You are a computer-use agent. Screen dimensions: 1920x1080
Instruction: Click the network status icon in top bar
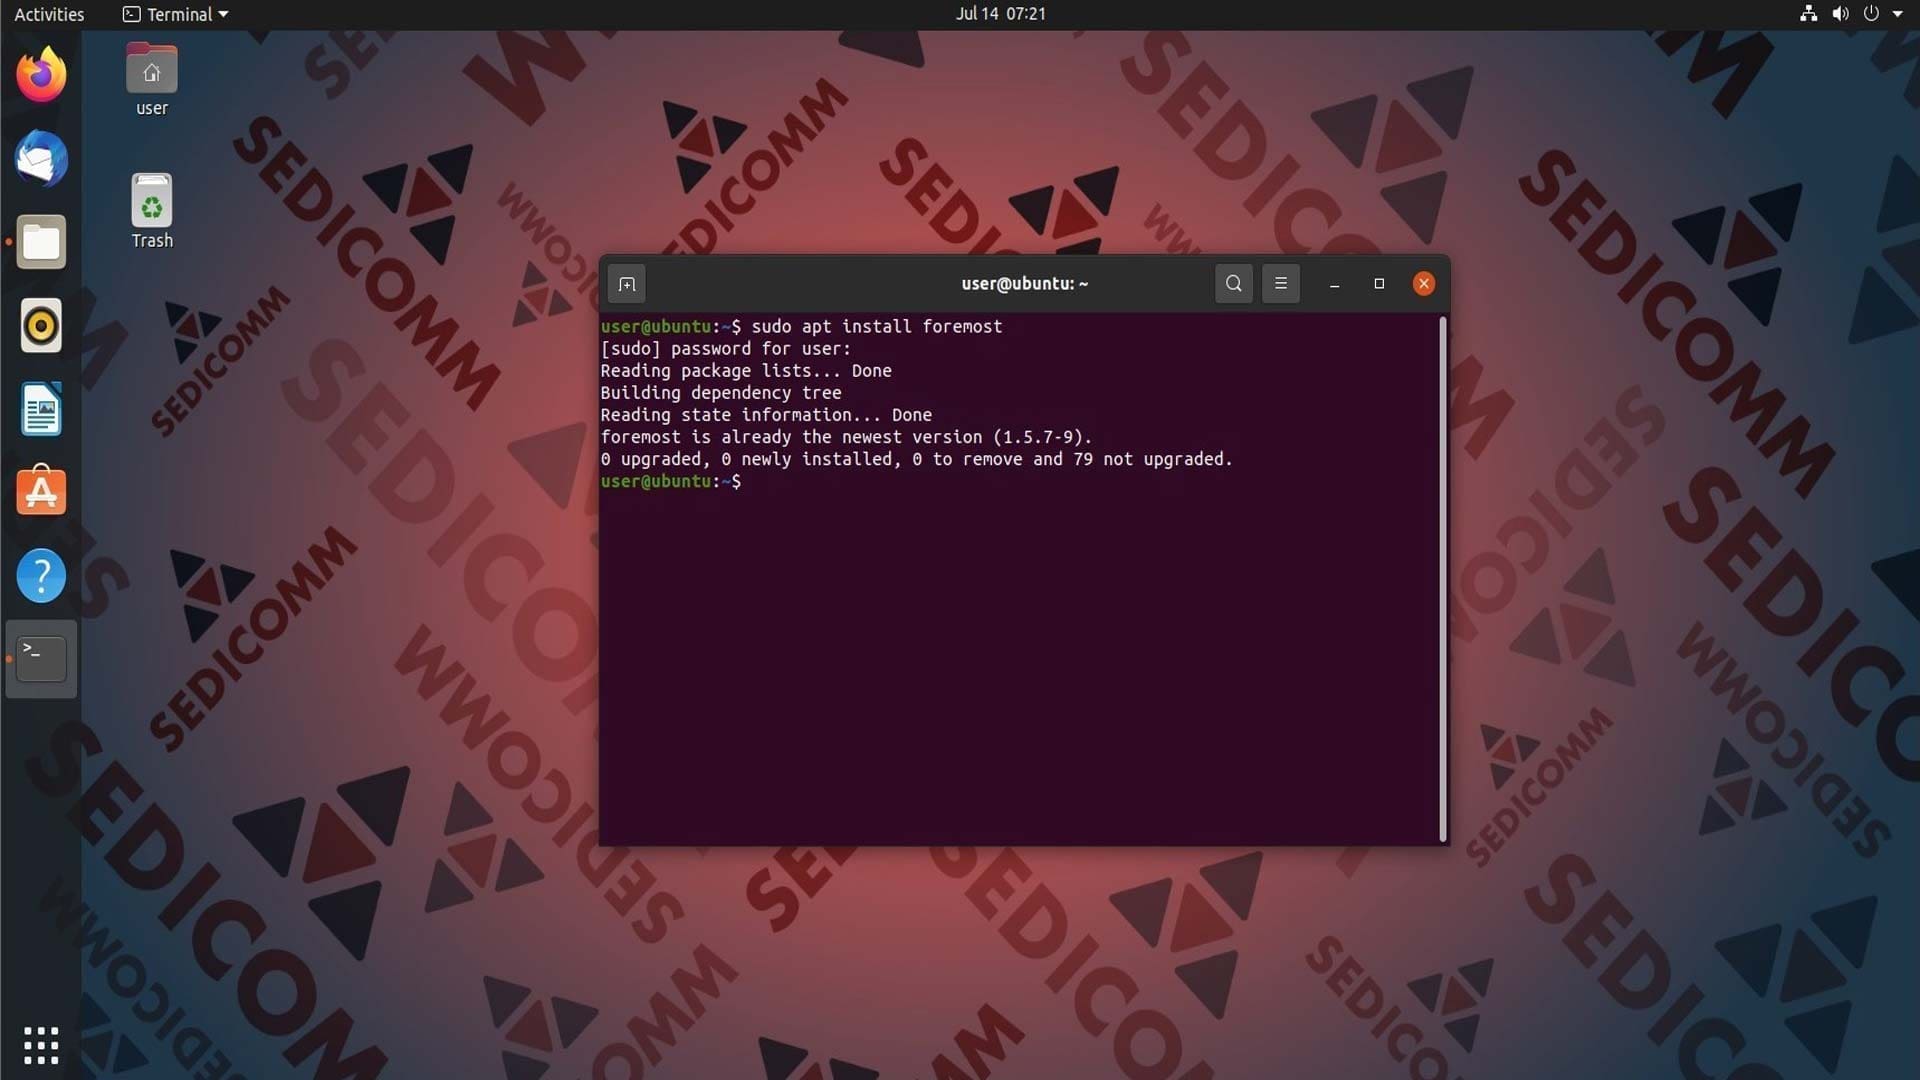point(1808,14)
